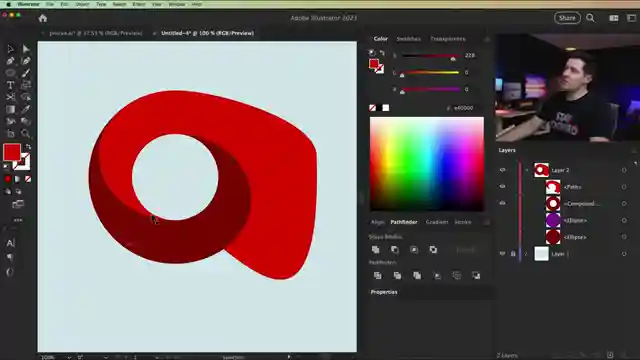The height and width of the screenshot is (360, 640).
Task: Open Arrange Documents icon in header
Action: pyautogui.click(x=613, y=18)
